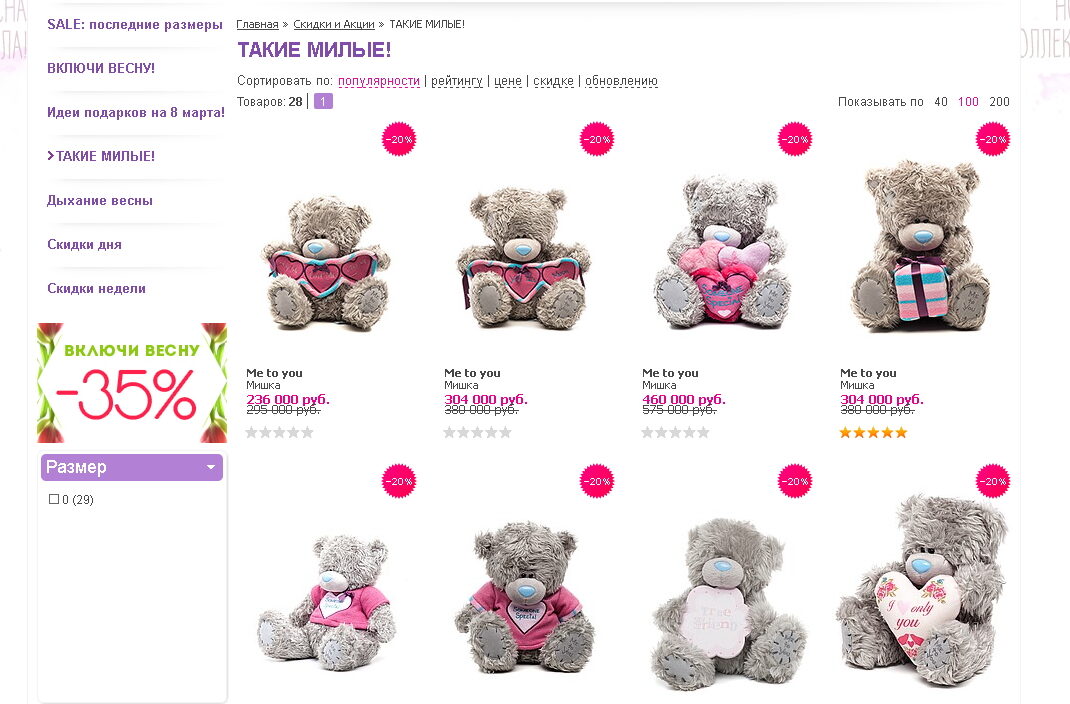Open Идеи подарков на 8 марта category
Image resolution: width=1070 pixels, height=704 pixels.
(x=135, y=112)
